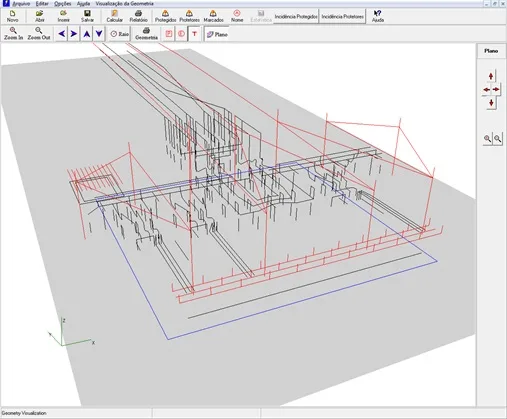
Task: Select the Nome tool
Action: coord(237,16)
